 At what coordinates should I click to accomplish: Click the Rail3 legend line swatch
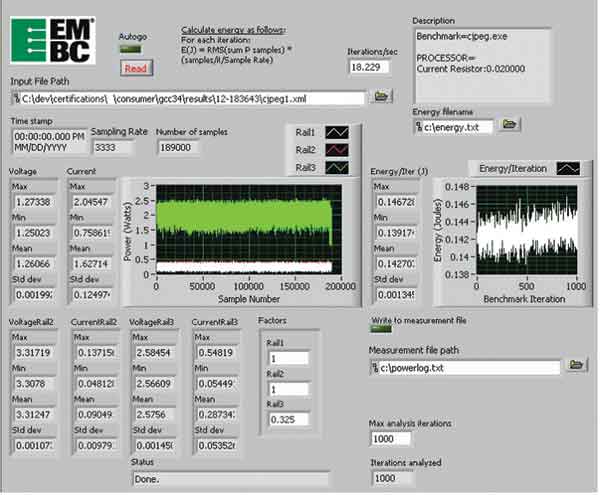(337, 168)
